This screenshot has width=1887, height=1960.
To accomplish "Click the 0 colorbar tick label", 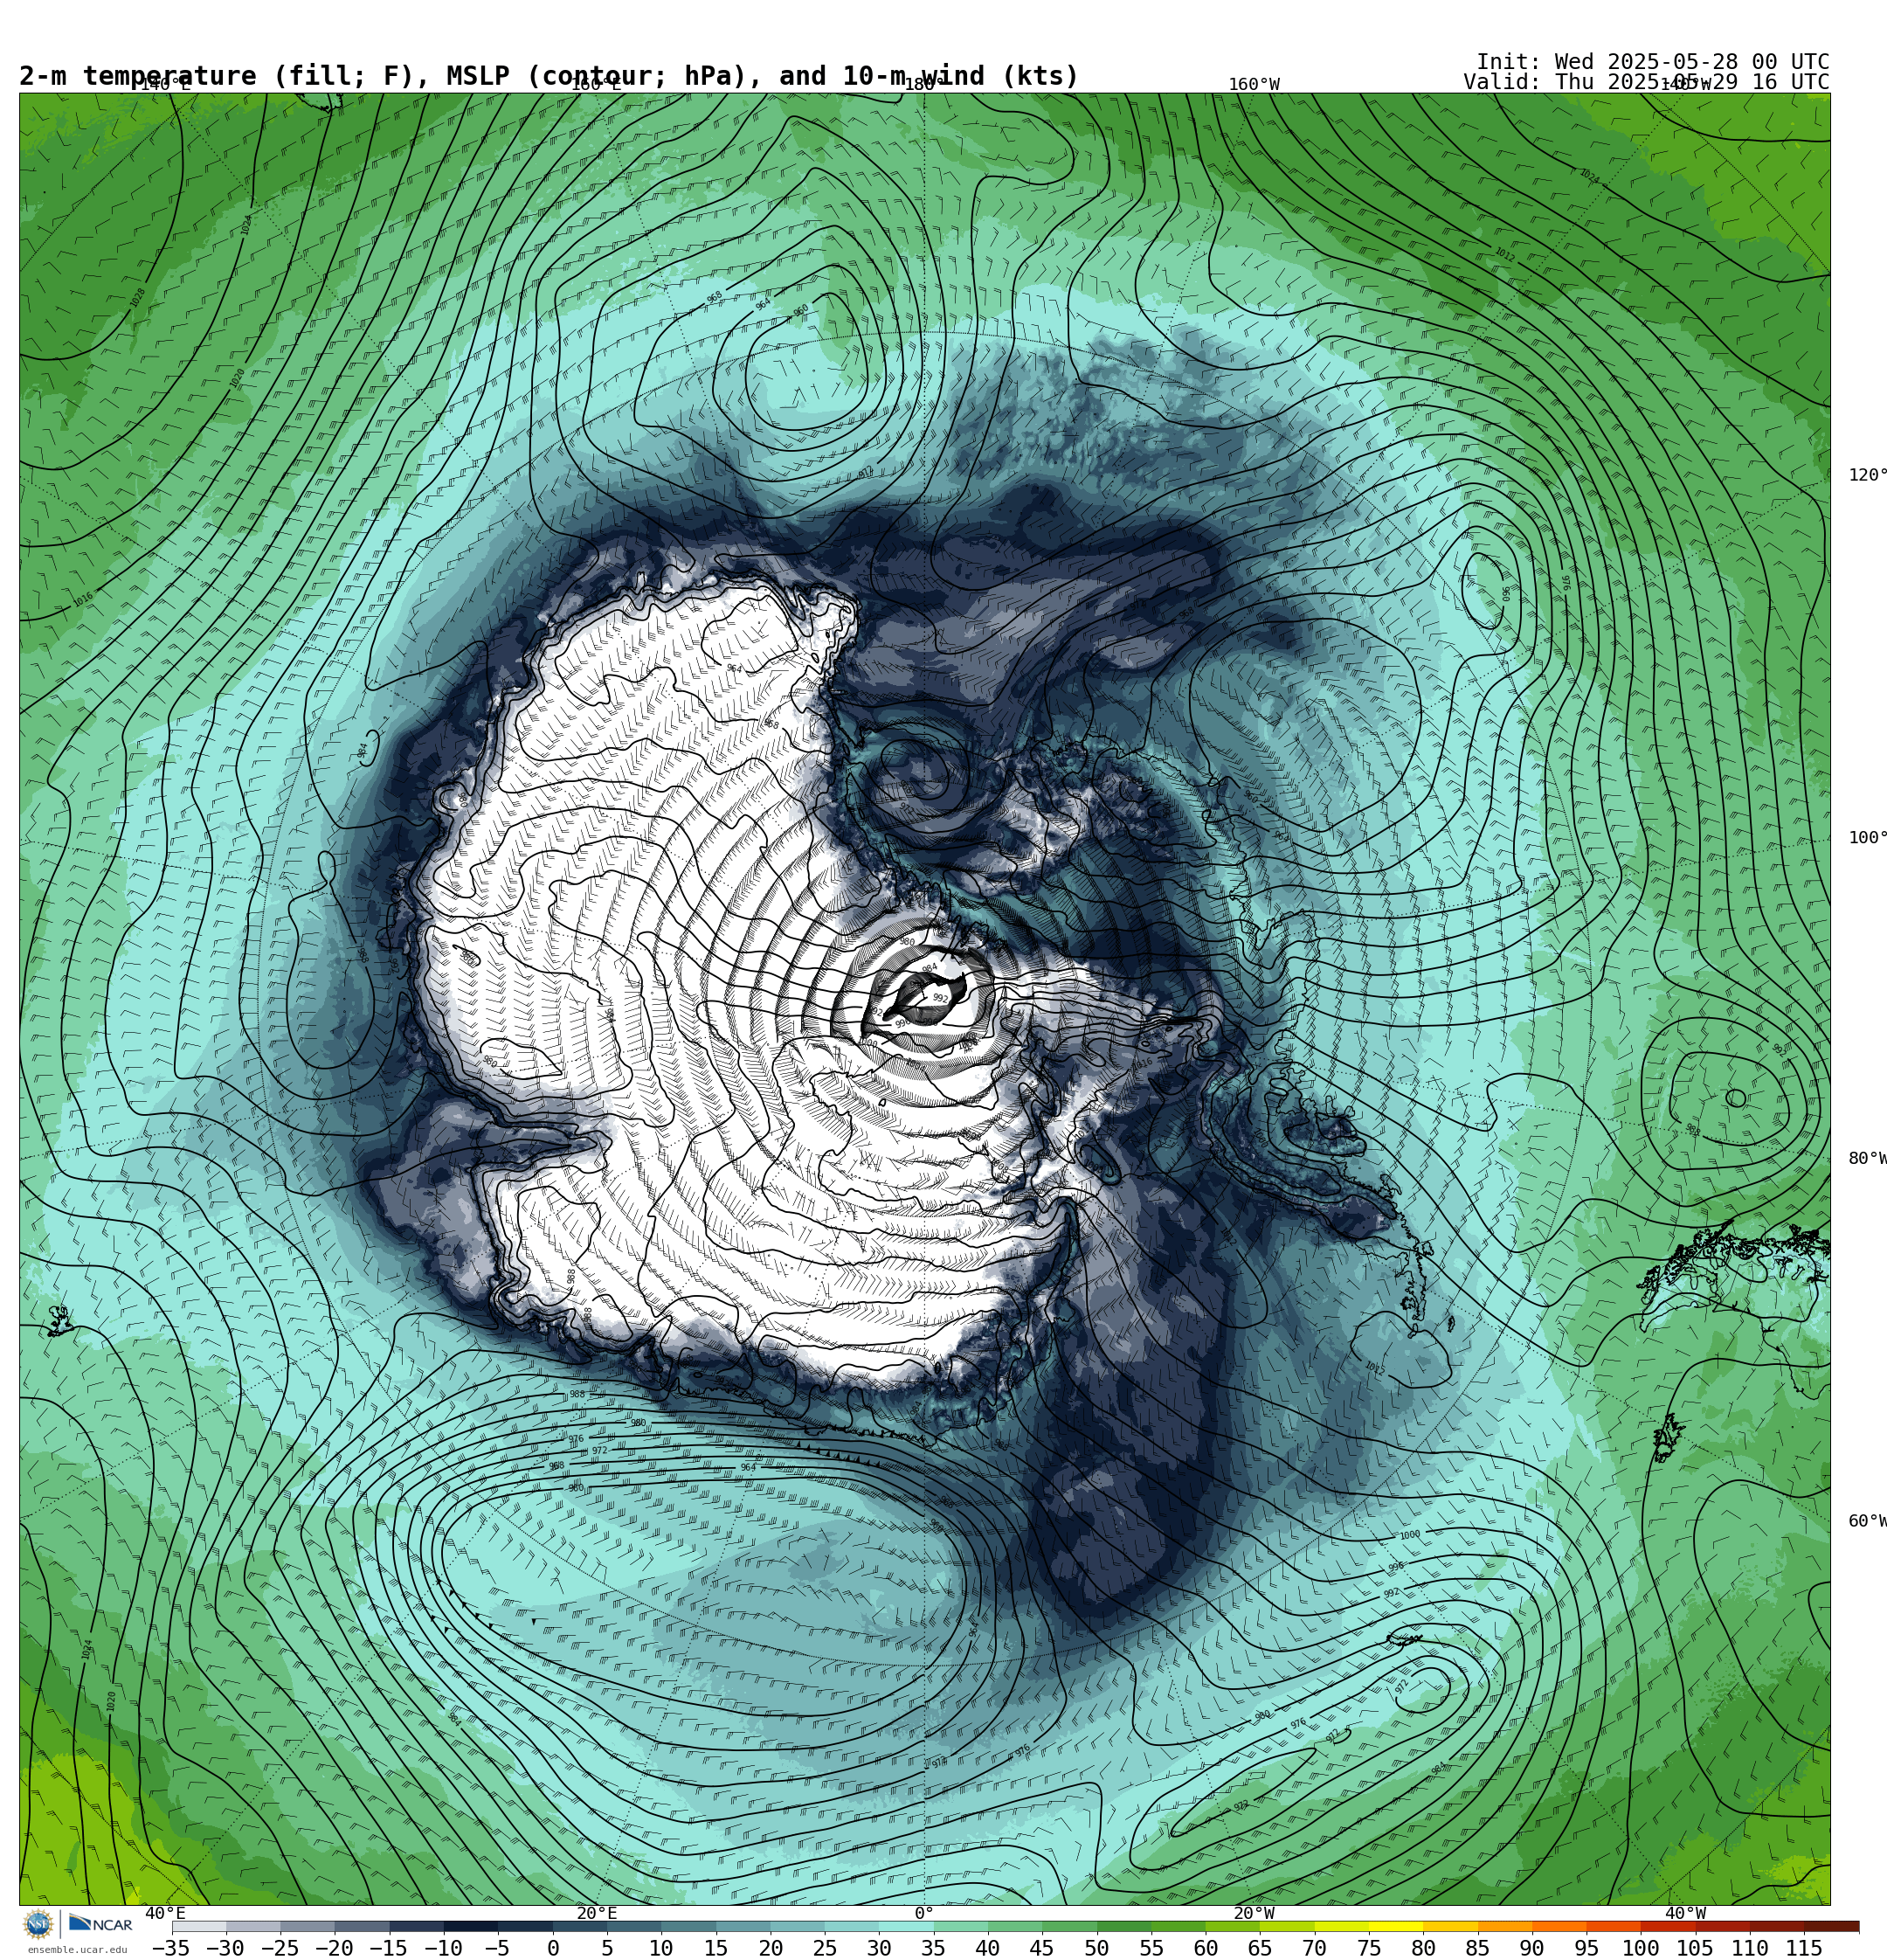I will coord(553,1948).
